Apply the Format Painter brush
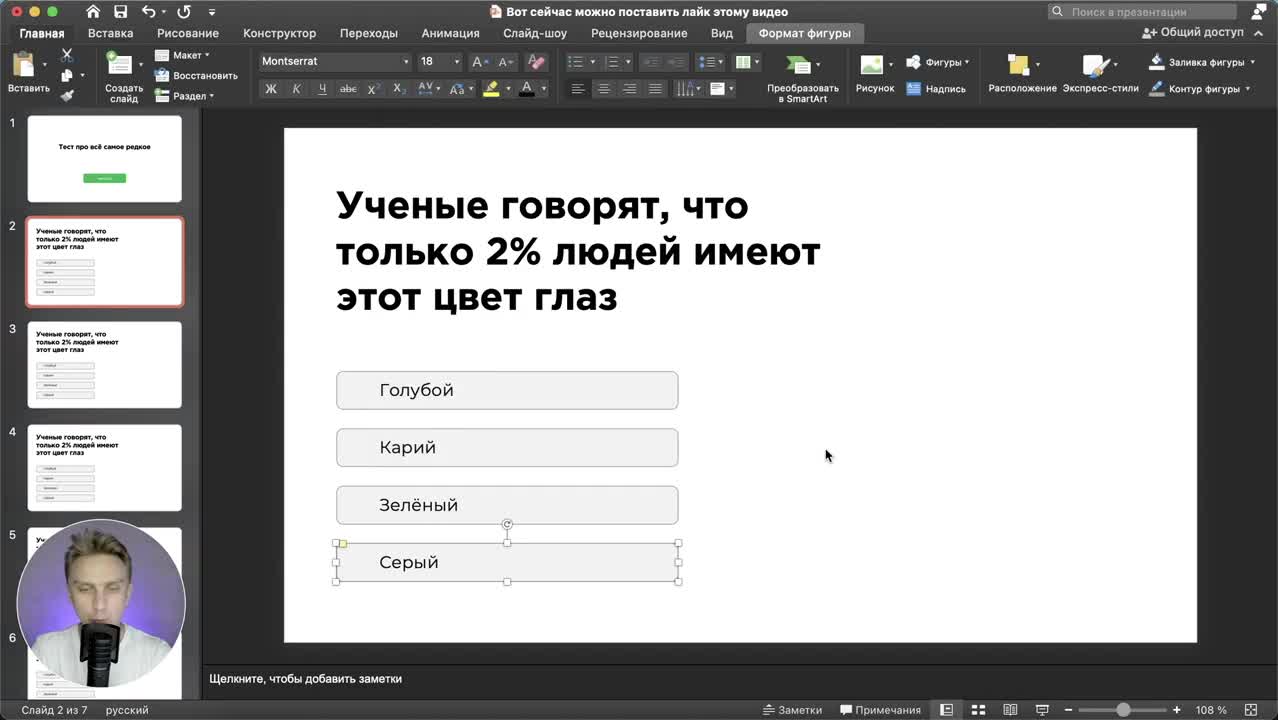This screenshot has width=1278, height=720. tap(67, 96)
